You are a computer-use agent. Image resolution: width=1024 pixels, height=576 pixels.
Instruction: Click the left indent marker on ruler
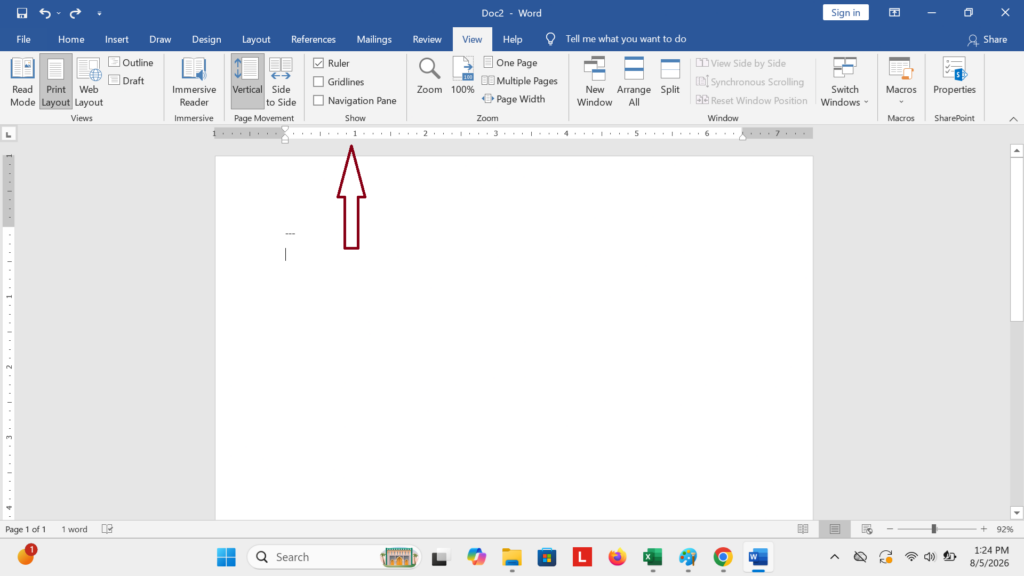[285, 139]
